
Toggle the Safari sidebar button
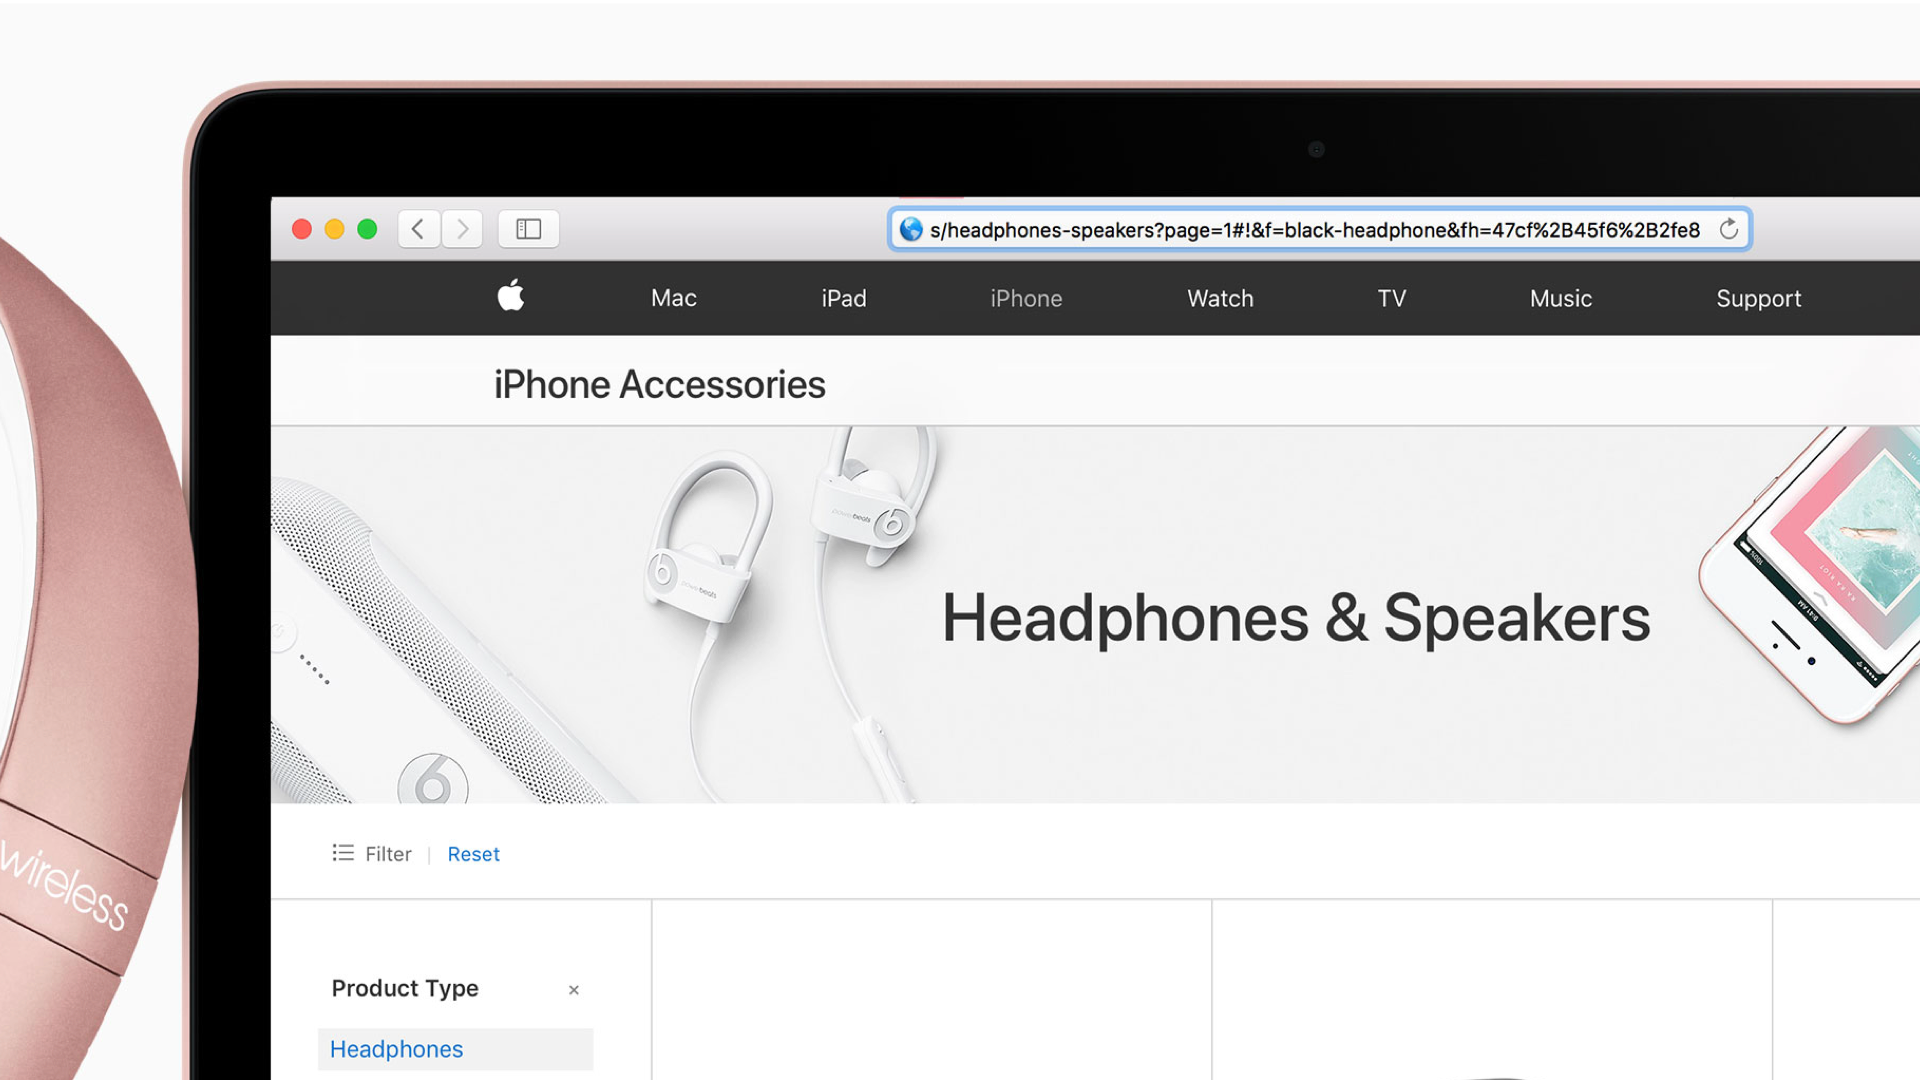coord(528,229)
